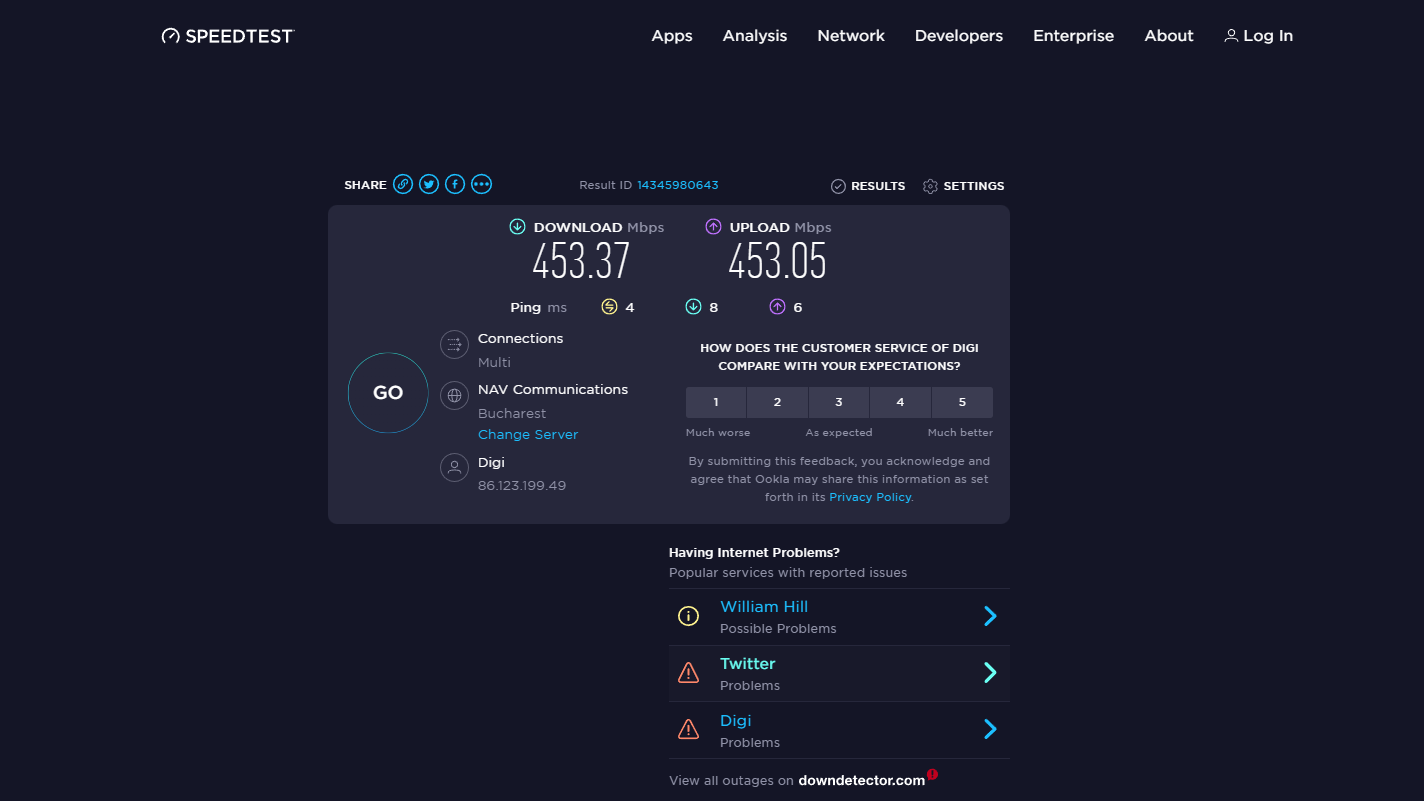Click the William Hill info circle icon
Screen dimensions: 1424x801
(x=689, y=616)
